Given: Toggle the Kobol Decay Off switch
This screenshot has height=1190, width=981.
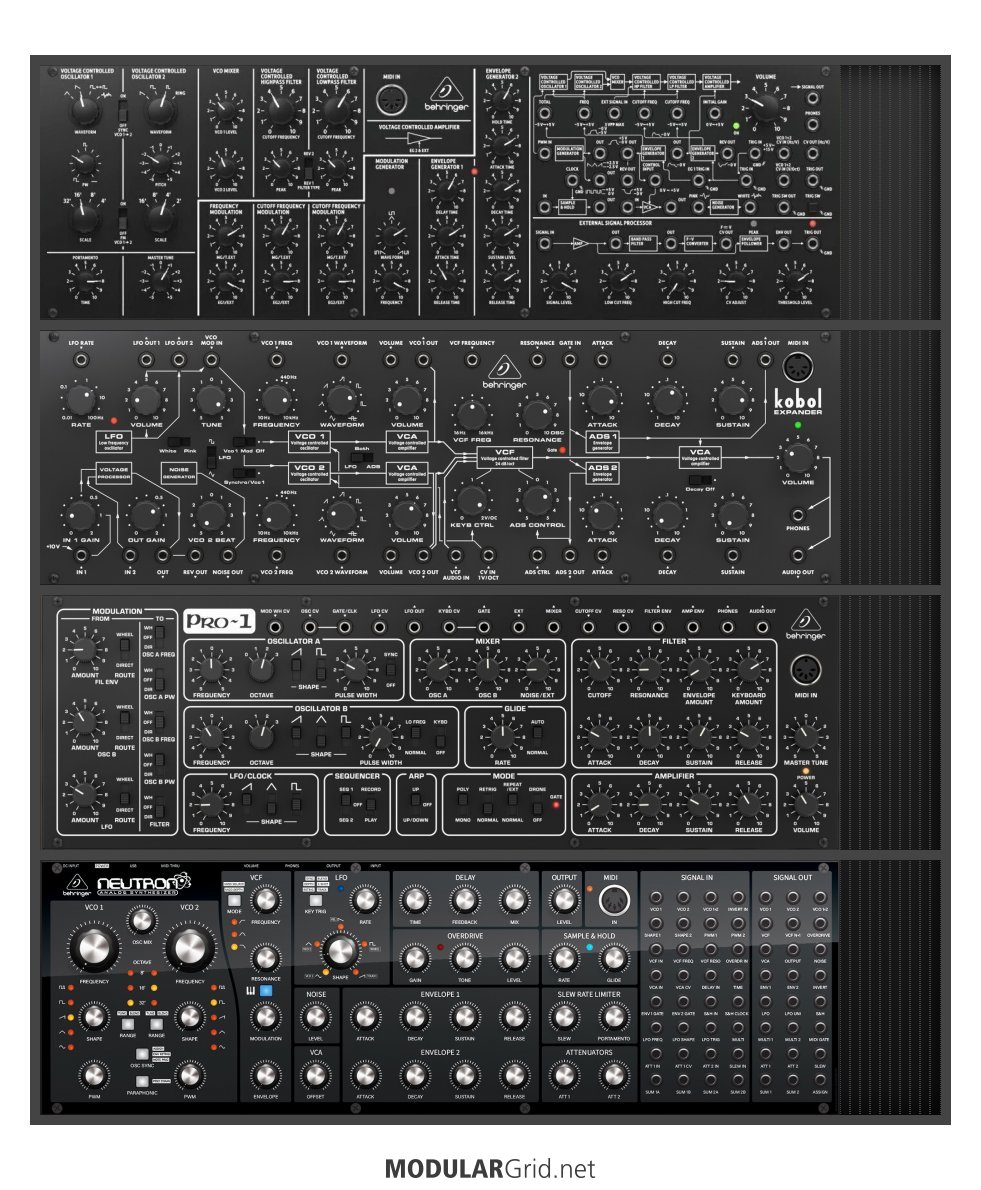Looking at the screenshot, I should pyautogui.click(x=700, y=480).
